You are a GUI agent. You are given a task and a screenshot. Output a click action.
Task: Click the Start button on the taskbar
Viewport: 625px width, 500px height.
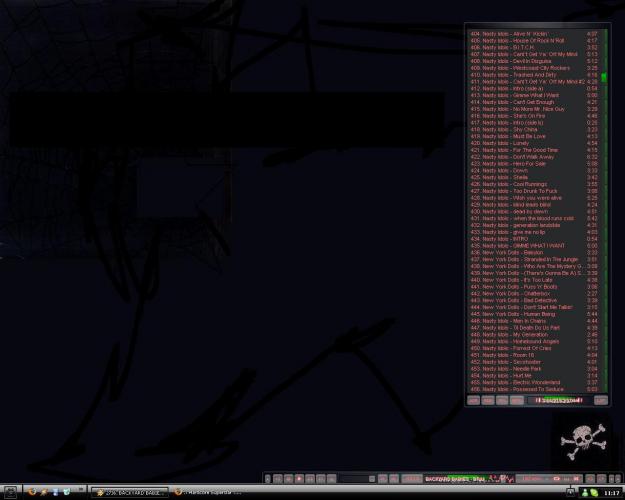10,492
